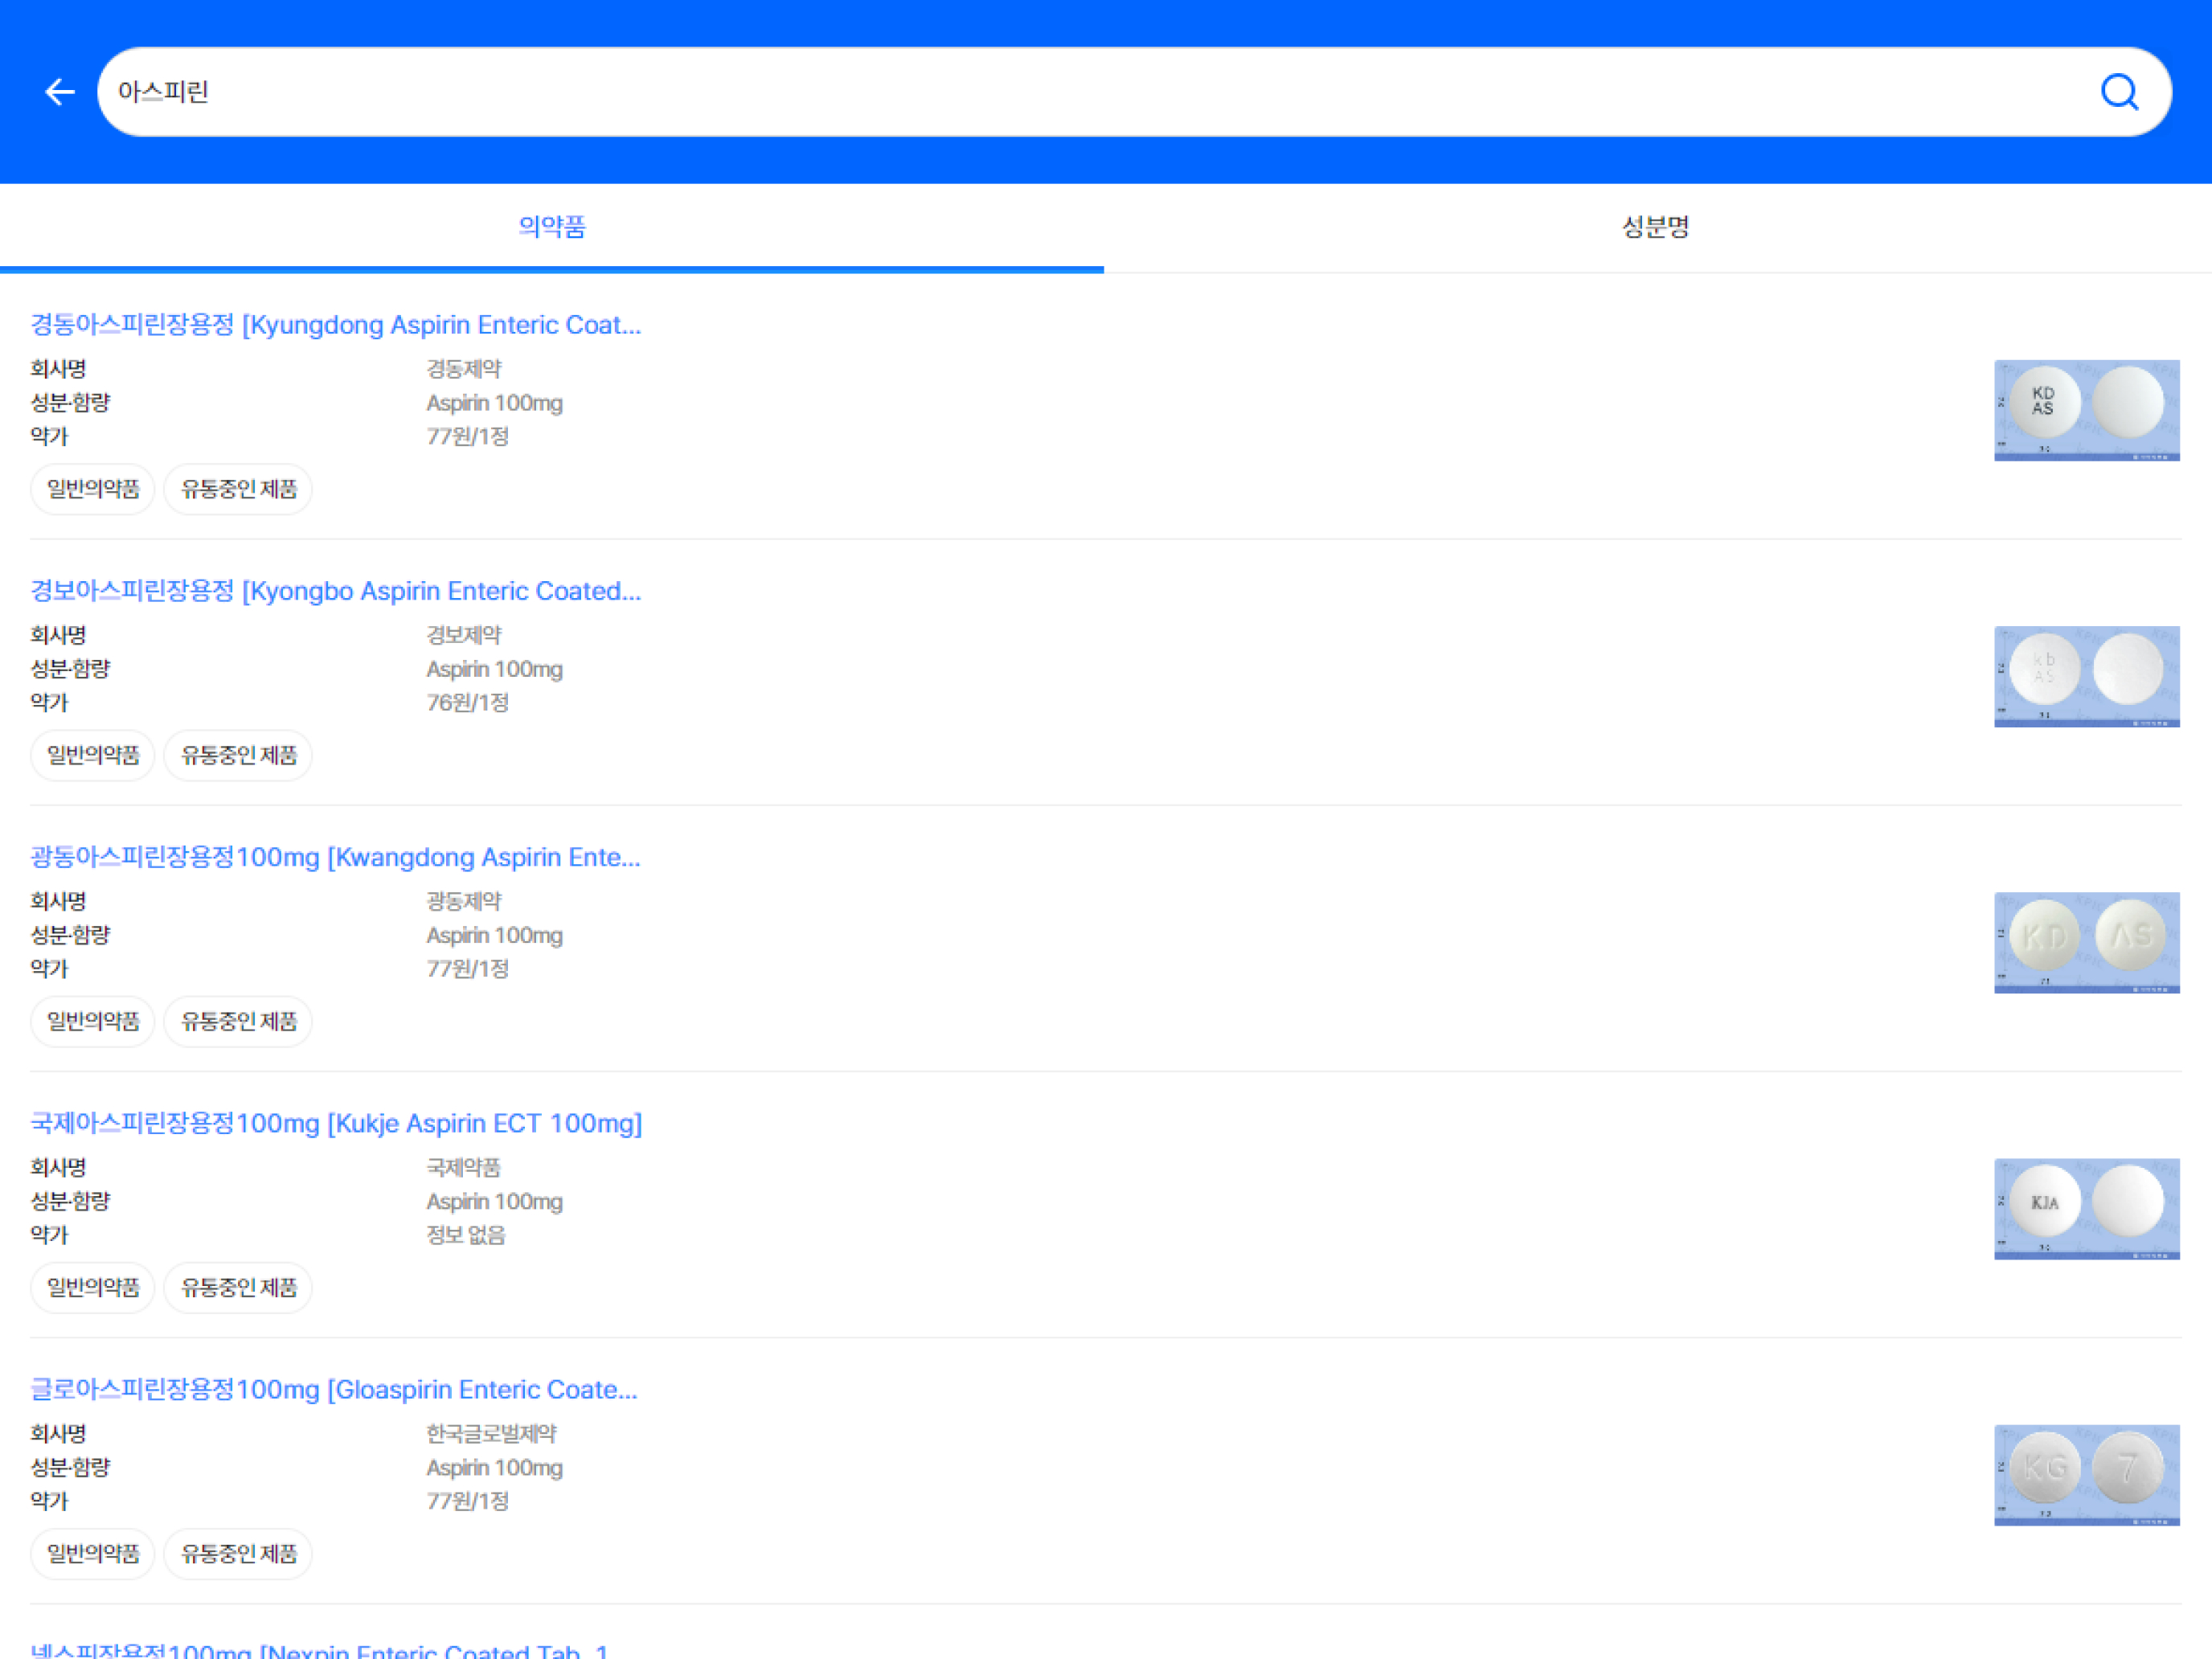Image resolution: width=2212 pixels, height=1659 pixels.
Task: Open 경보아스피린장용정 Kyongbo Aspirin link
Action: tap(336, 591)
